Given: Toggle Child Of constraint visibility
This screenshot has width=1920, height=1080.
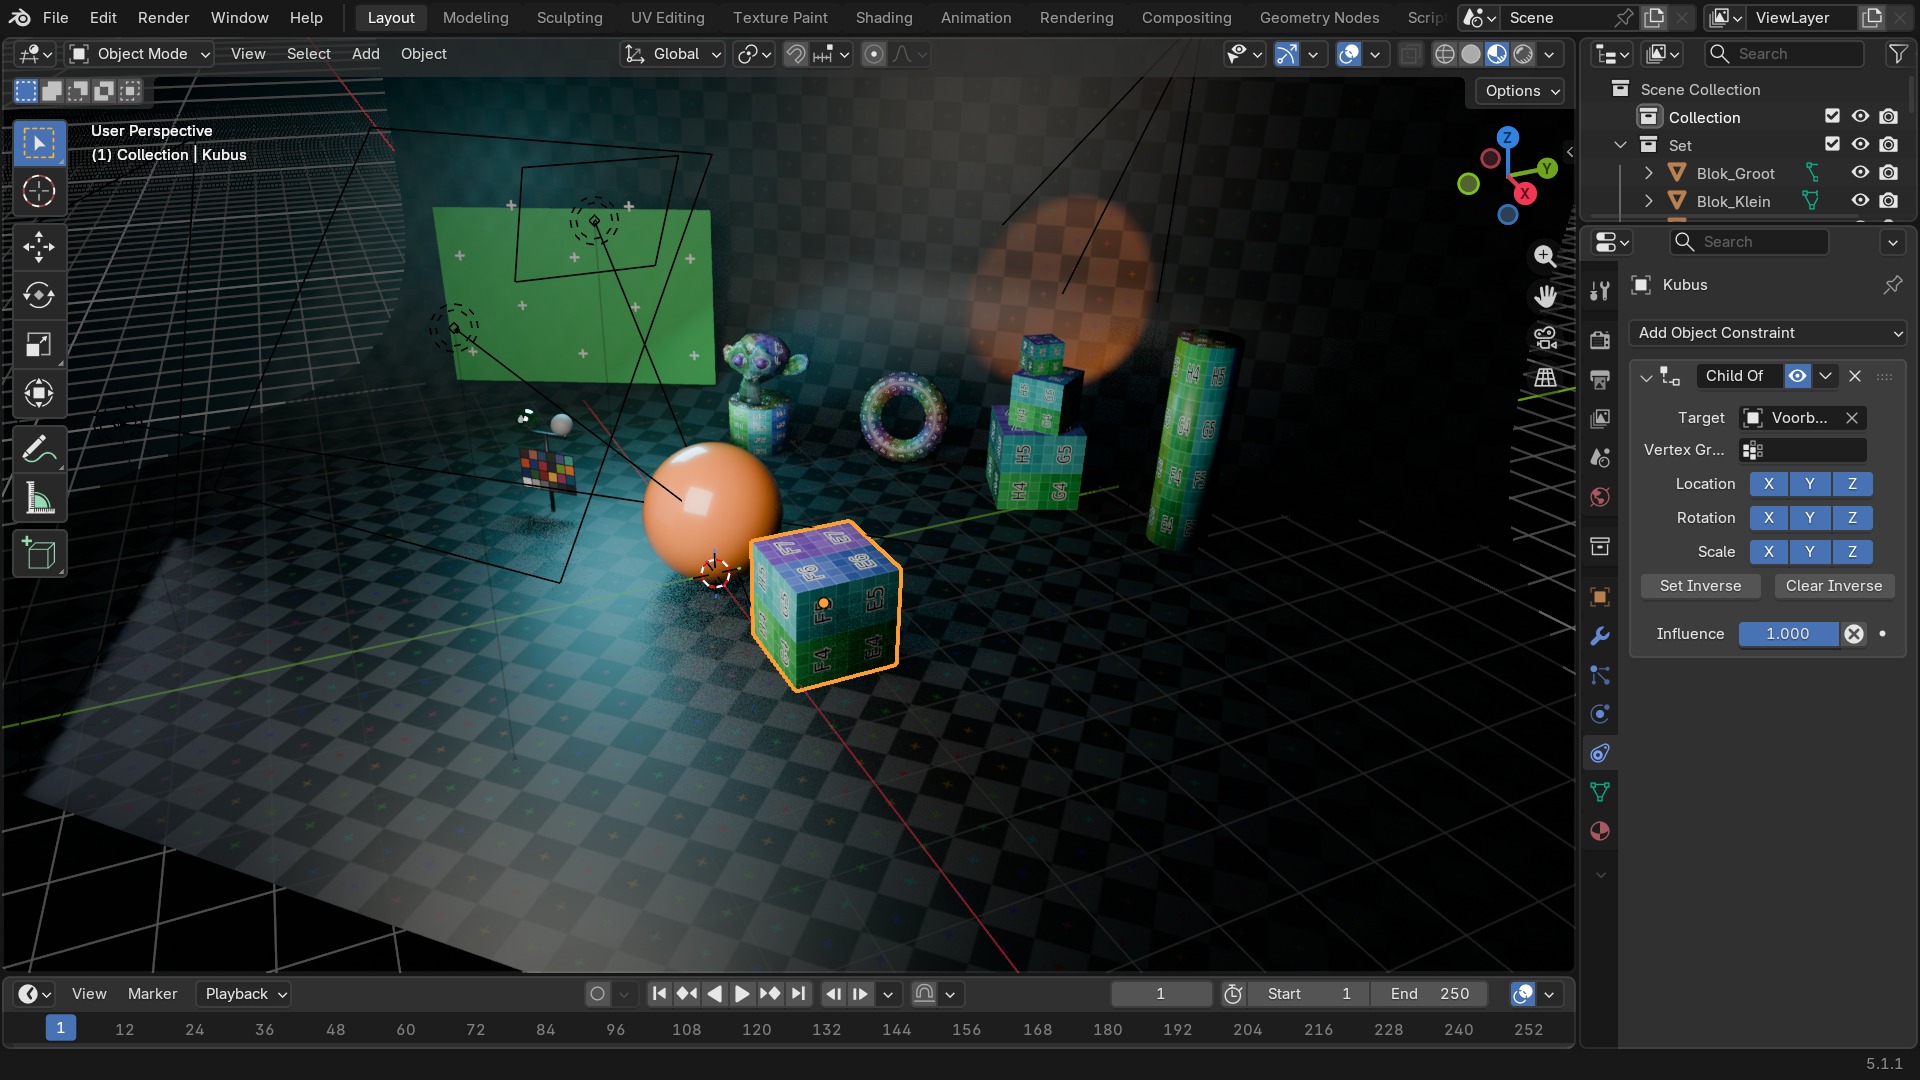Looking at the screenshot, I should point(1797,376).
